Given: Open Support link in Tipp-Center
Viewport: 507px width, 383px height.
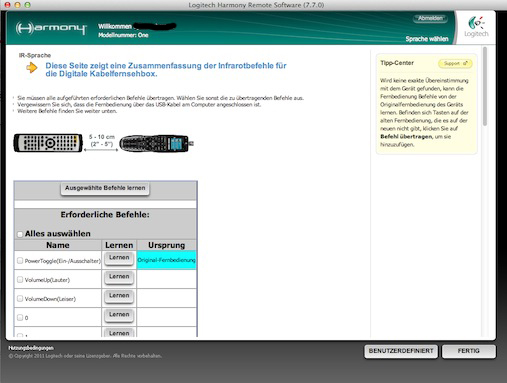Looking at the screenshot, I should (x=455, y=63).
